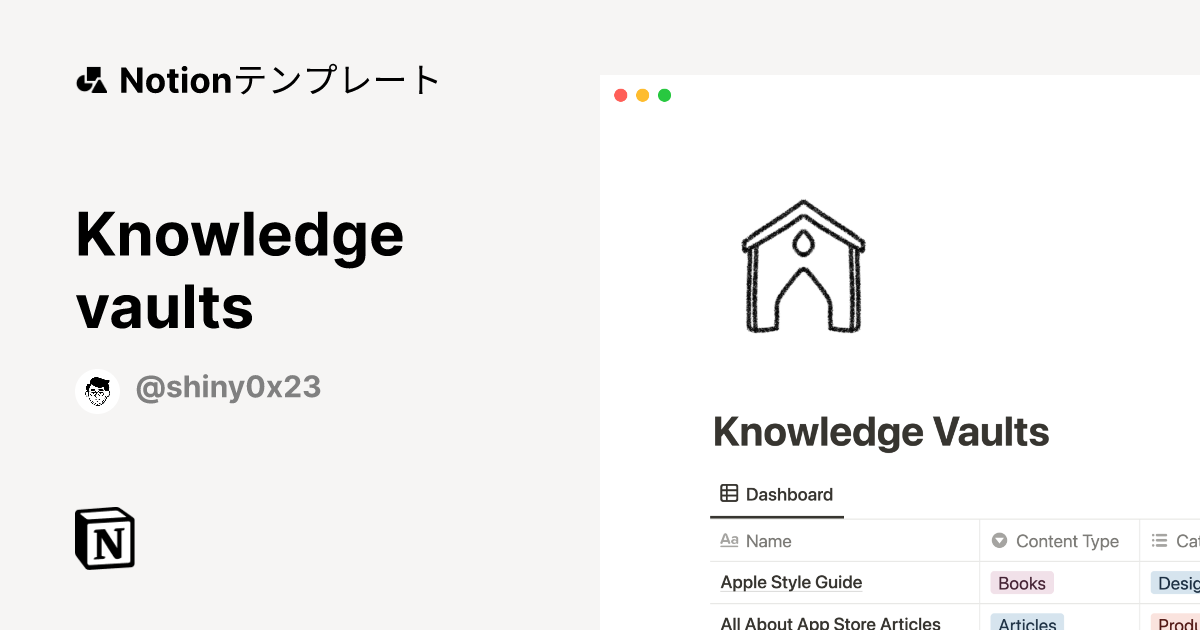Click the Design category tag

[1178, 582]
